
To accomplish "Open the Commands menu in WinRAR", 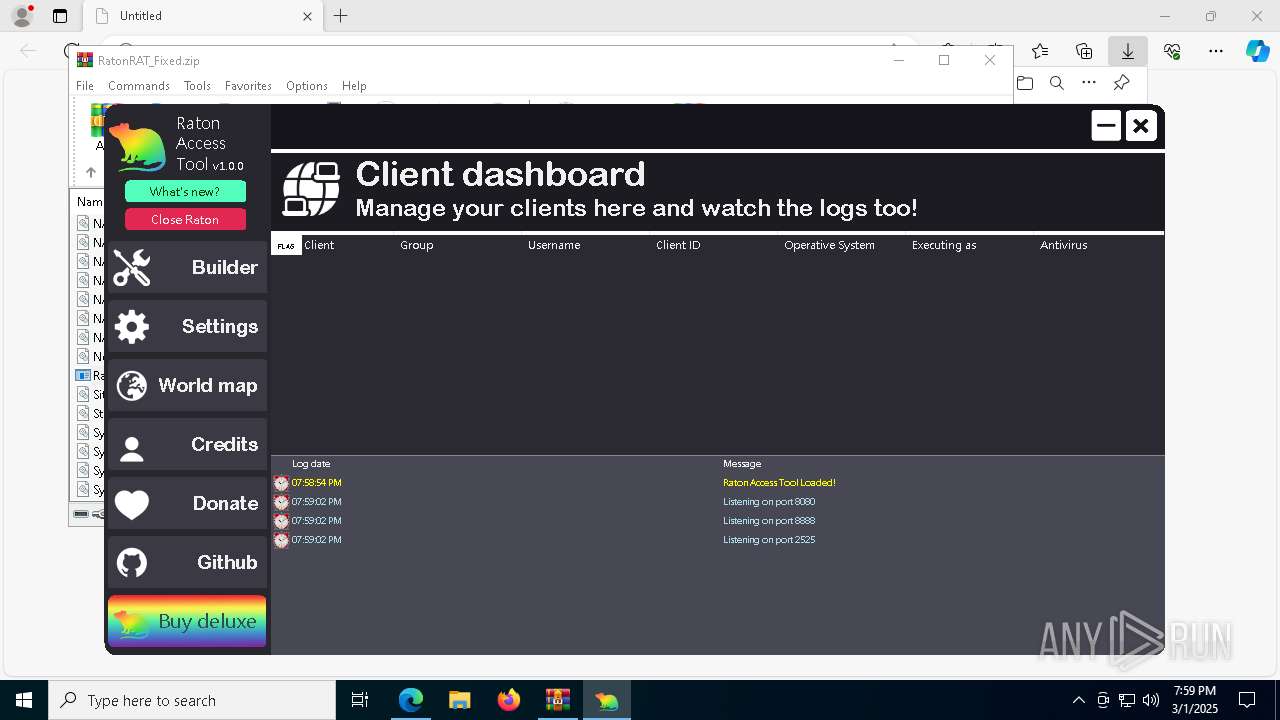I will click(x=139, y=86).
